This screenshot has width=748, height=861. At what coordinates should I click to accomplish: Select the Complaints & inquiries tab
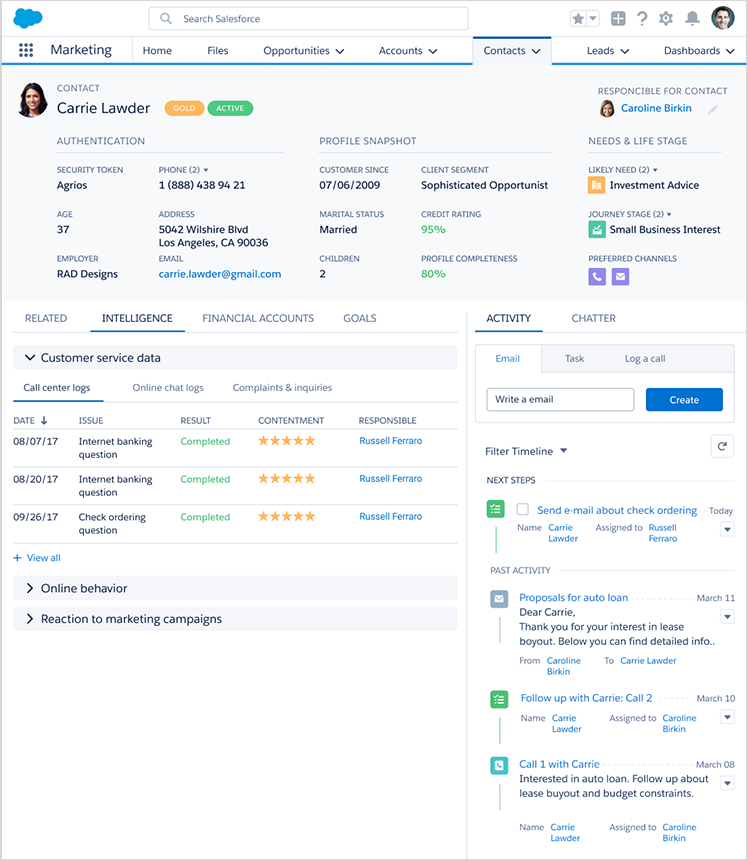click(x=282, y=388)
